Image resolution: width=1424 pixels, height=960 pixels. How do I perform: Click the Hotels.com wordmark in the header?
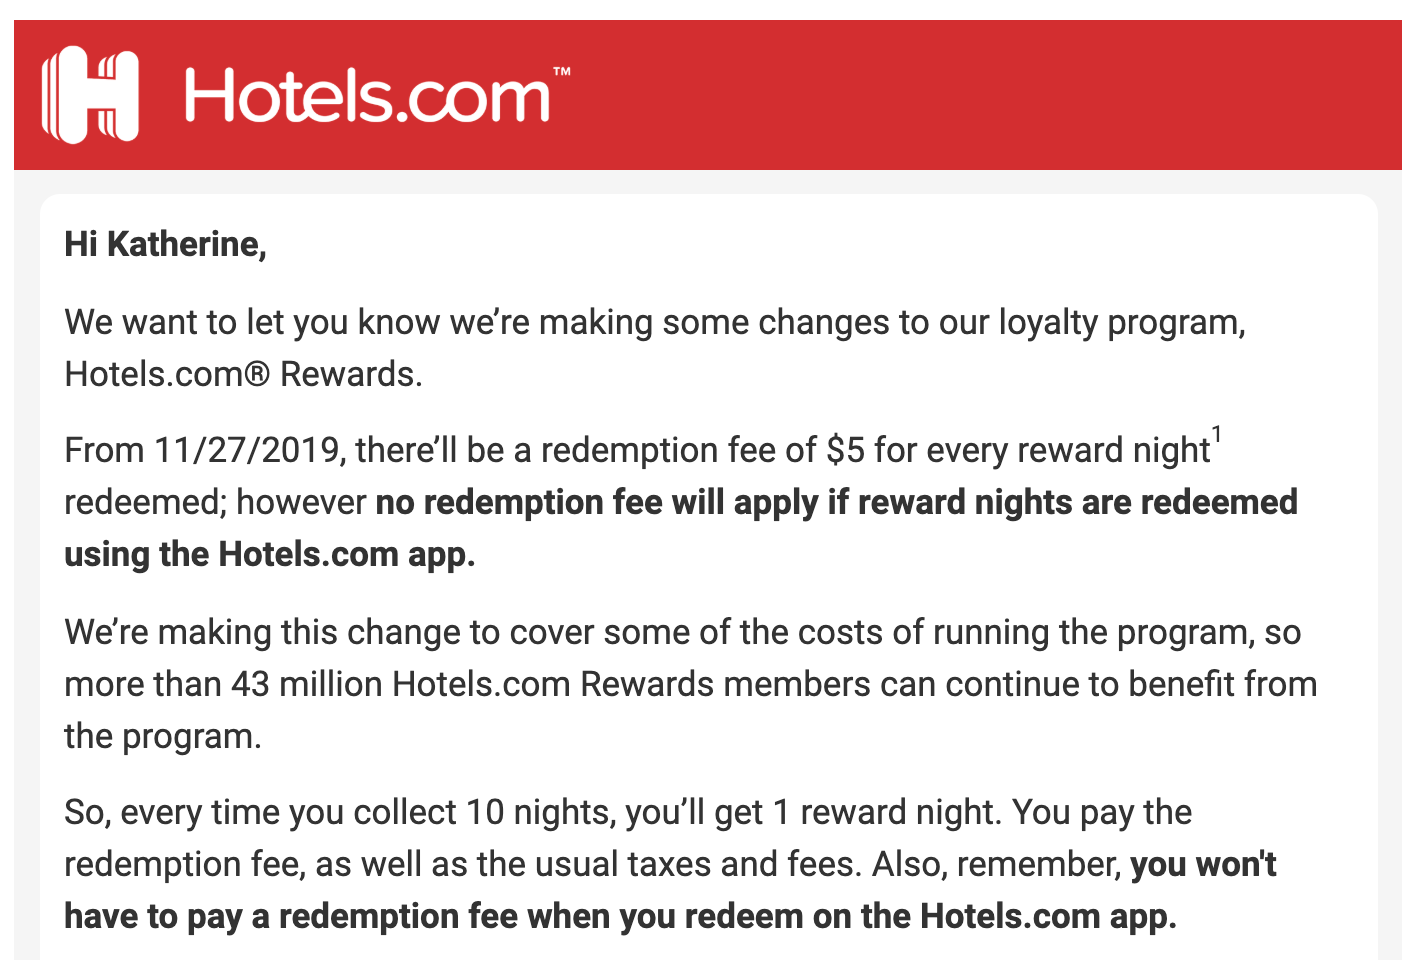366,97
